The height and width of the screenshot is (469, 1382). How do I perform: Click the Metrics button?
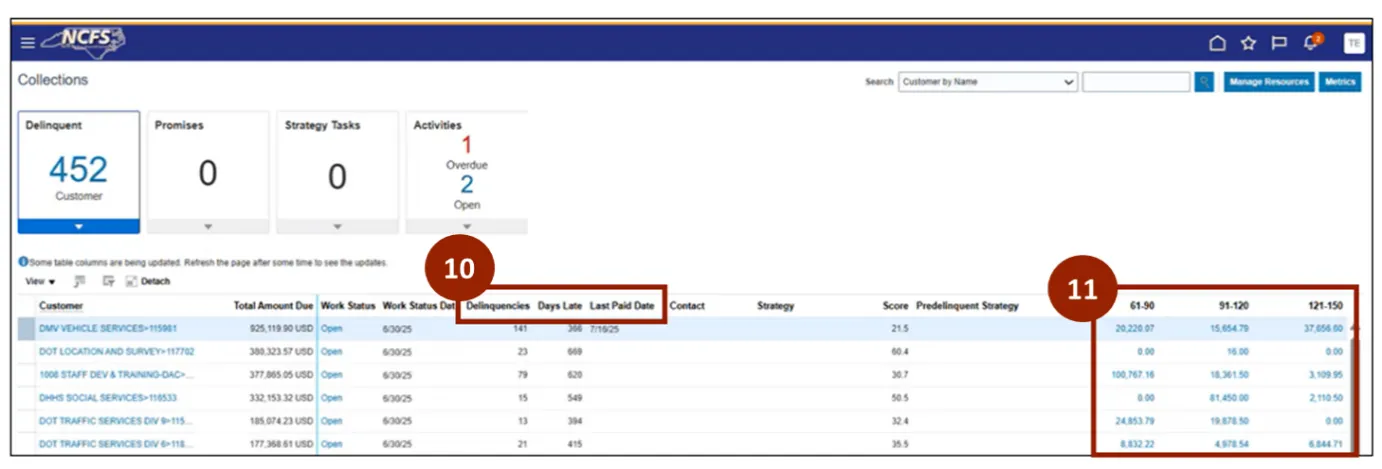1339,82
